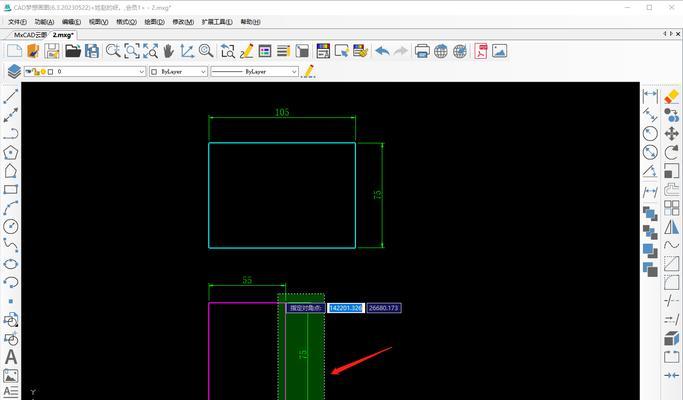This screenshot has width=683, height=400.
Task: Select the Rectangle drawing tool
Action: (11, 190)
